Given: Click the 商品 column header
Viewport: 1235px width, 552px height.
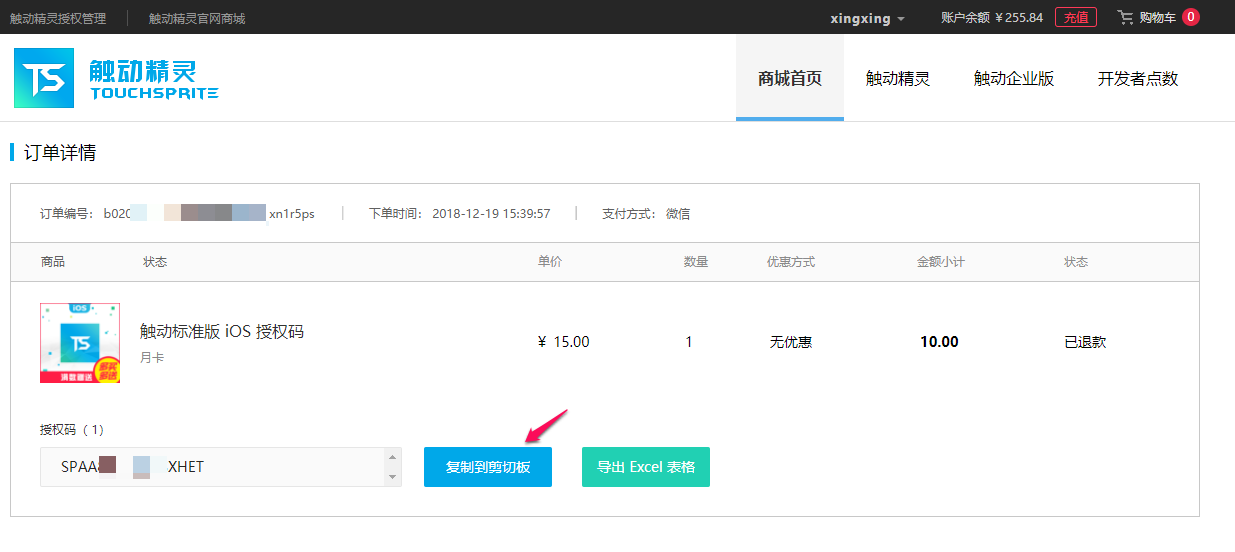Looking at the screenshot, I should point(52,262).
